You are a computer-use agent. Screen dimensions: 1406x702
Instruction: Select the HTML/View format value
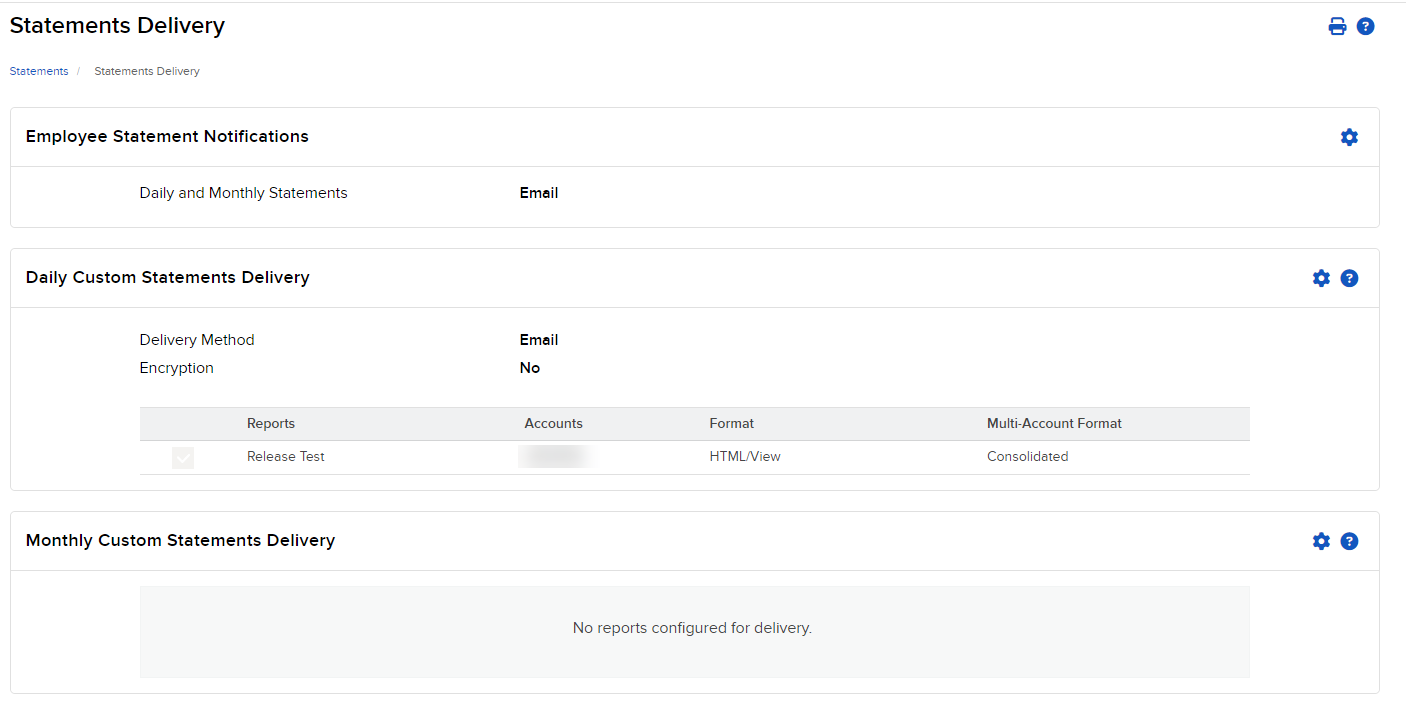745,456
